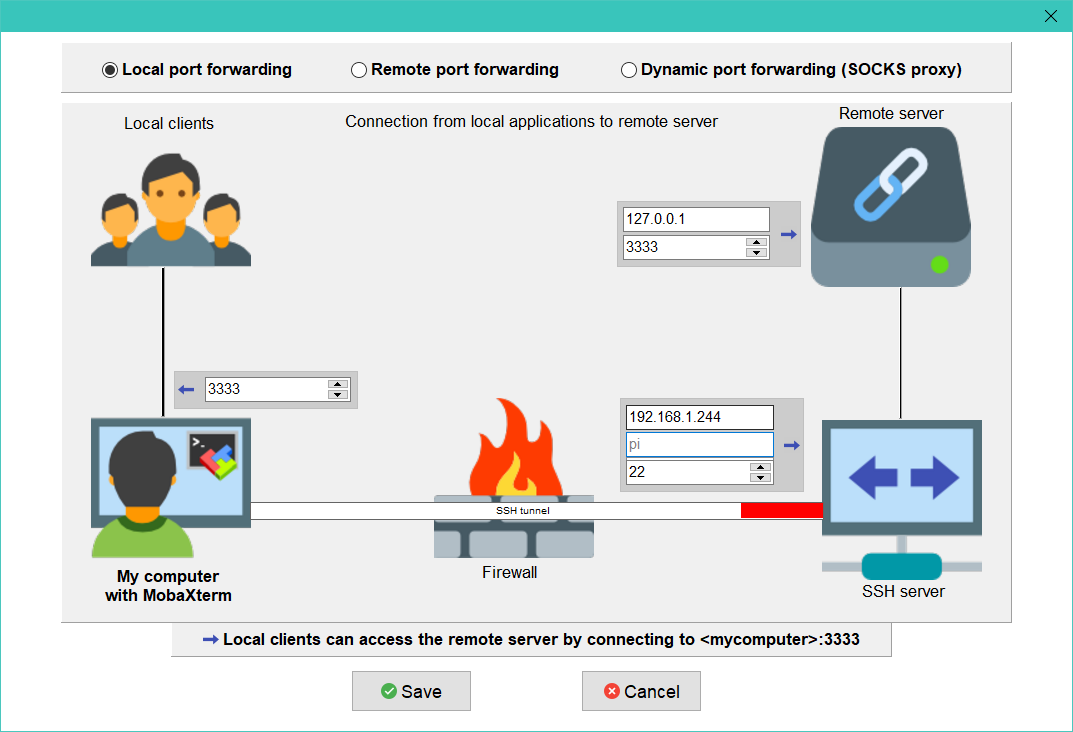This screenshot has height=732, width=1073.
Task: Click the blue arrow beside SSH username field
Action: (791, 446)
